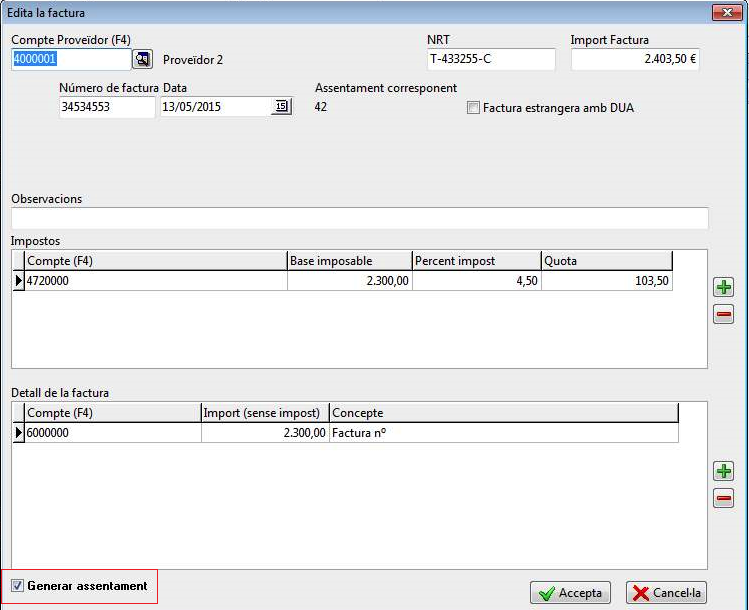Click the Percent impost column header
The height and width of the screenshot is (610, 749).
pos(477,261)
